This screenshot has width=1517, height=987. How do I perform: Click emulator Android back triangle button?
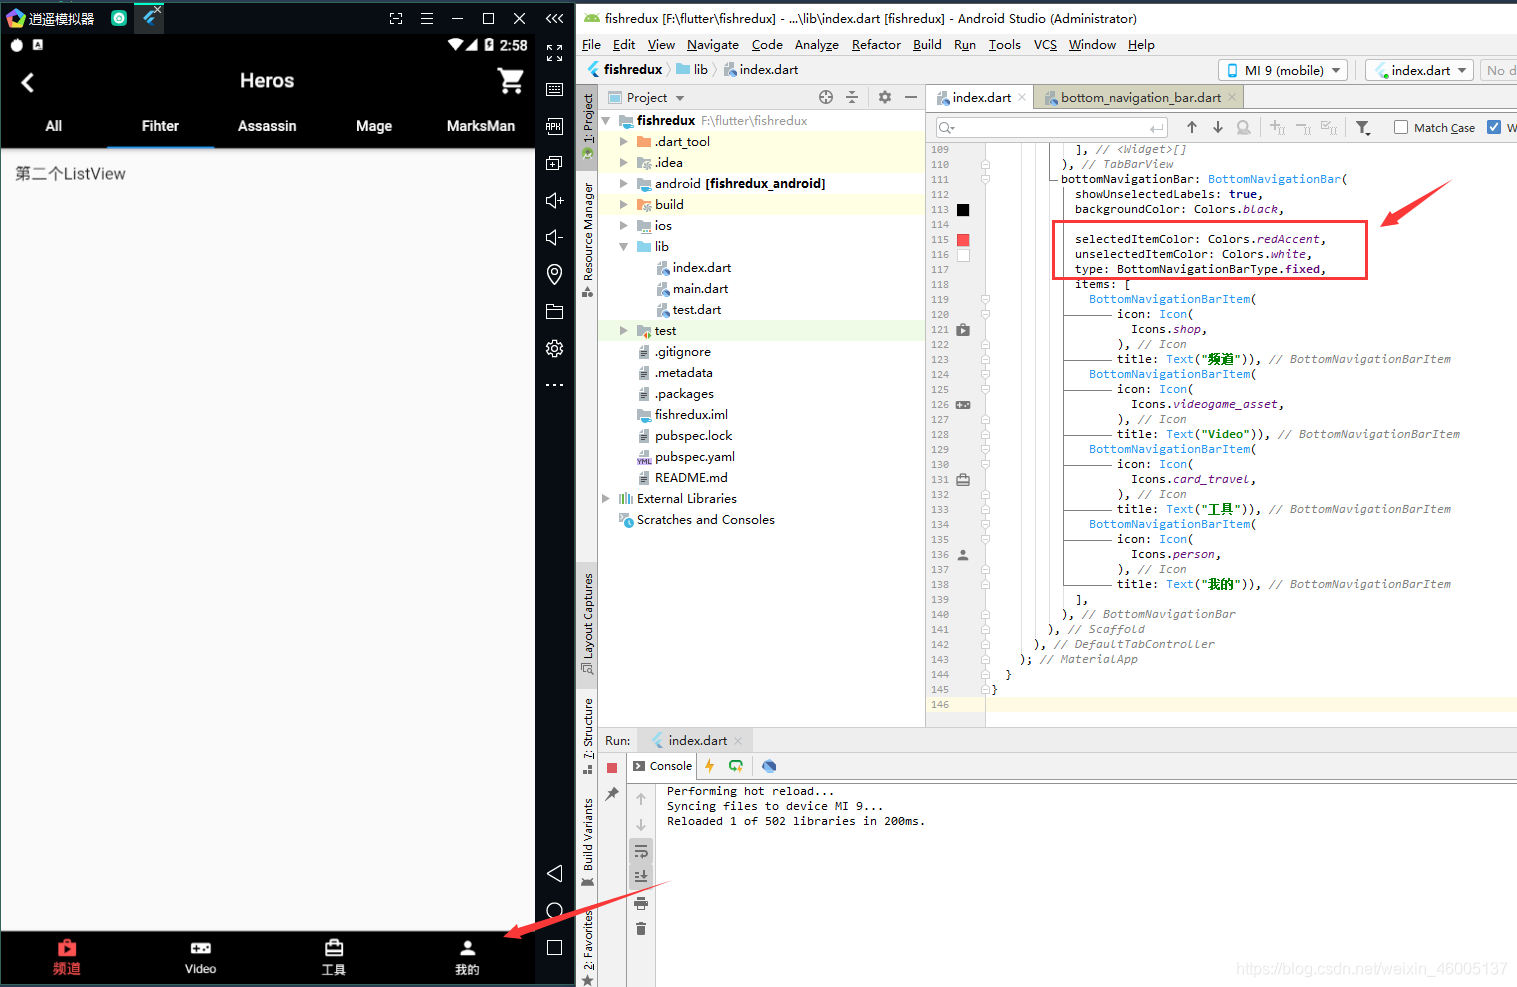pyautogui.click(x=555, y=873)
